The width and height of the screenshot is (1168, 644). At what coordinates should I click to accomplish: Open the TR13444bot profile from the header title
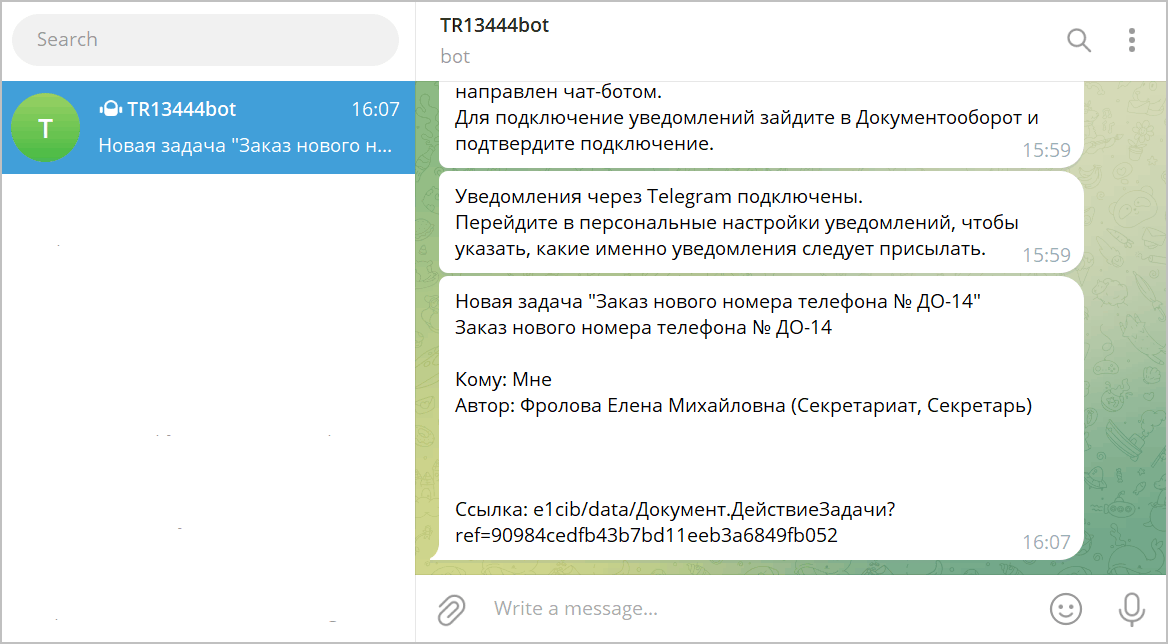click(x=495, y=25)
